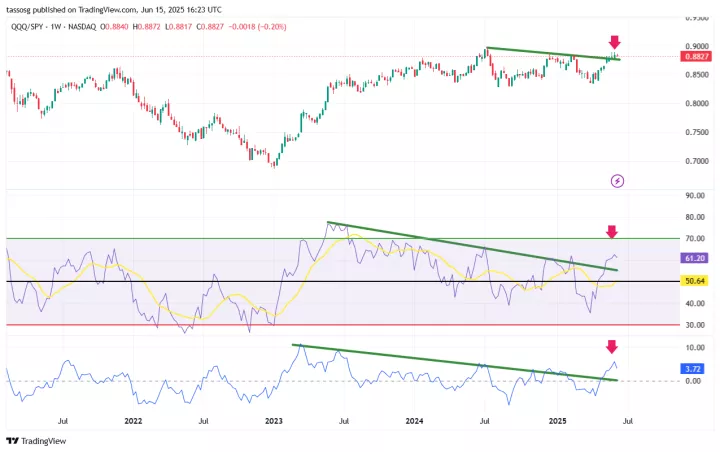Viewport: 720px width, 452px height.
Task: Click the Jul label between 2022 and 2023
Action: (x=203, y=421)
